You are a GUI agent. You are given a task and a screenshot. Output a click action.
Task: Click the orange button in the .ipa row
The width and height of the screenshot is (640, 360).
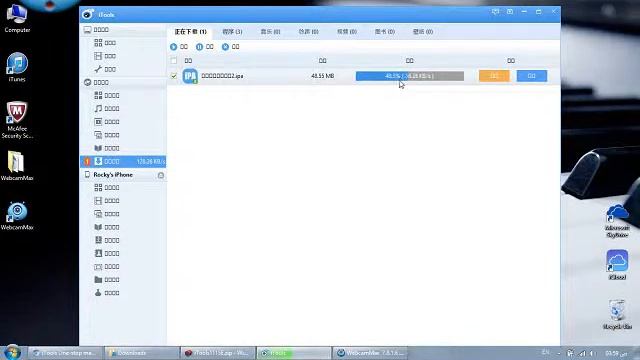pos(494,76)
